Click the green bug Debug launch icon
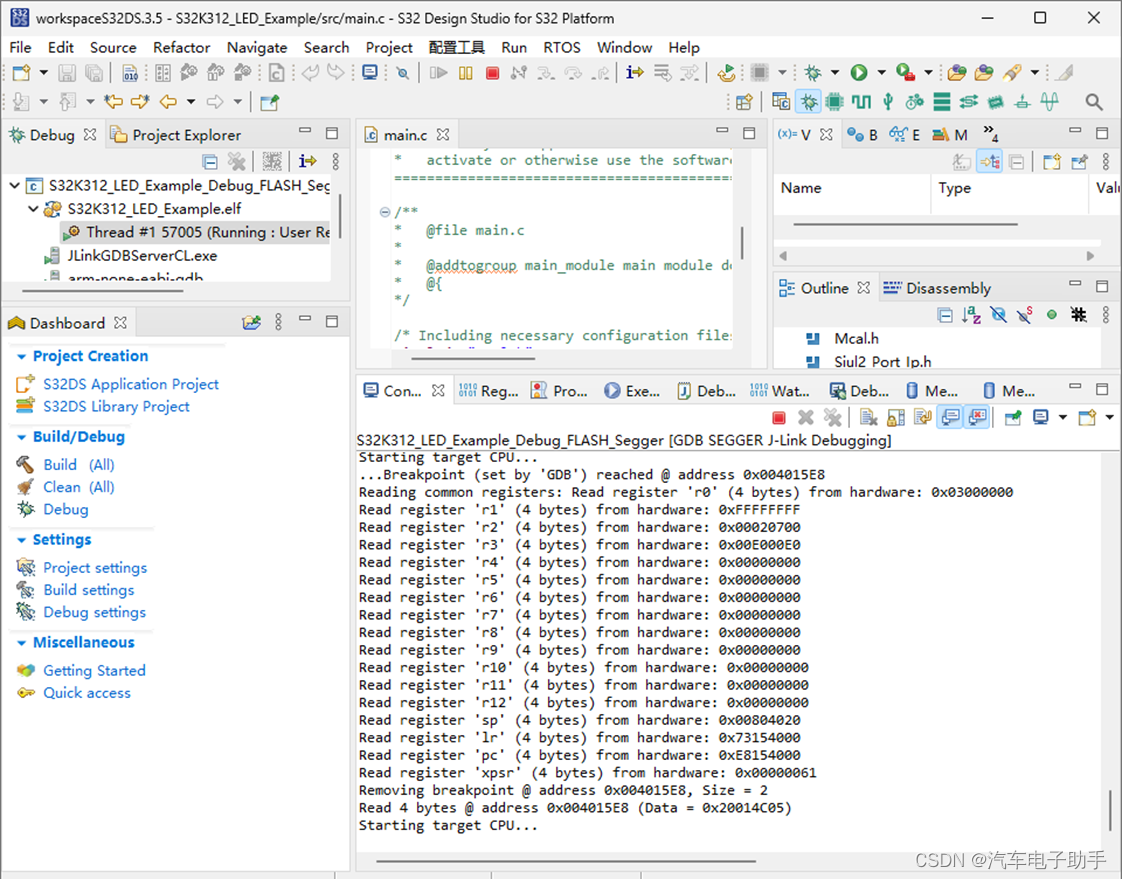Screen dimensions: 1122x879 (813, 73)
